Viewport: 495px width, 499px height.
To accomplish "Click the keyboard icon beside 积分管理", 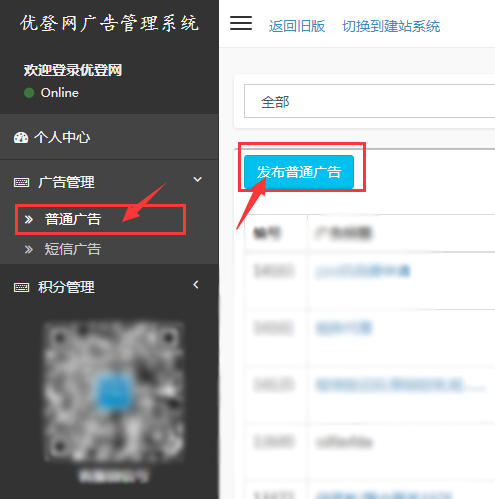I will (x=21, y=287).
